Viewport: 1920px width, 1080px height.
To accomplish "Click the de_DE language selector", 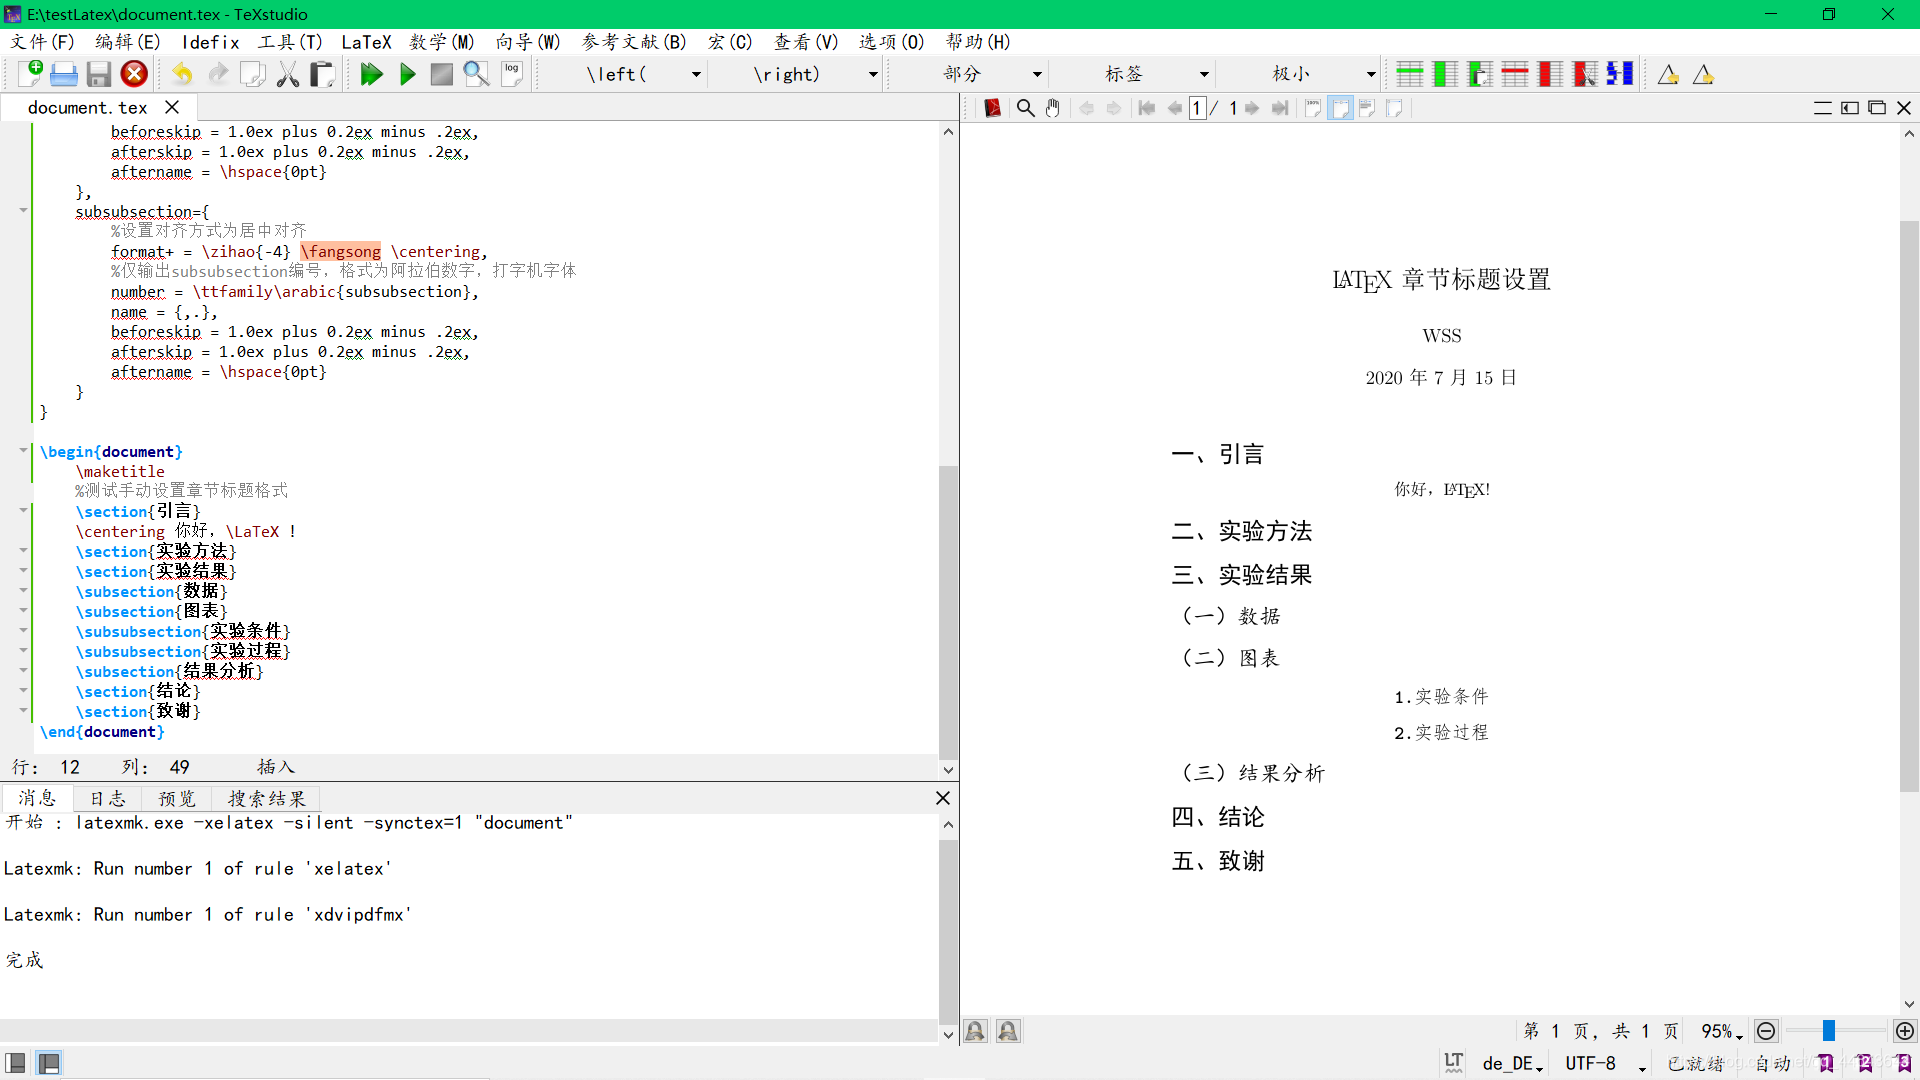I will coord(1512,1063).
